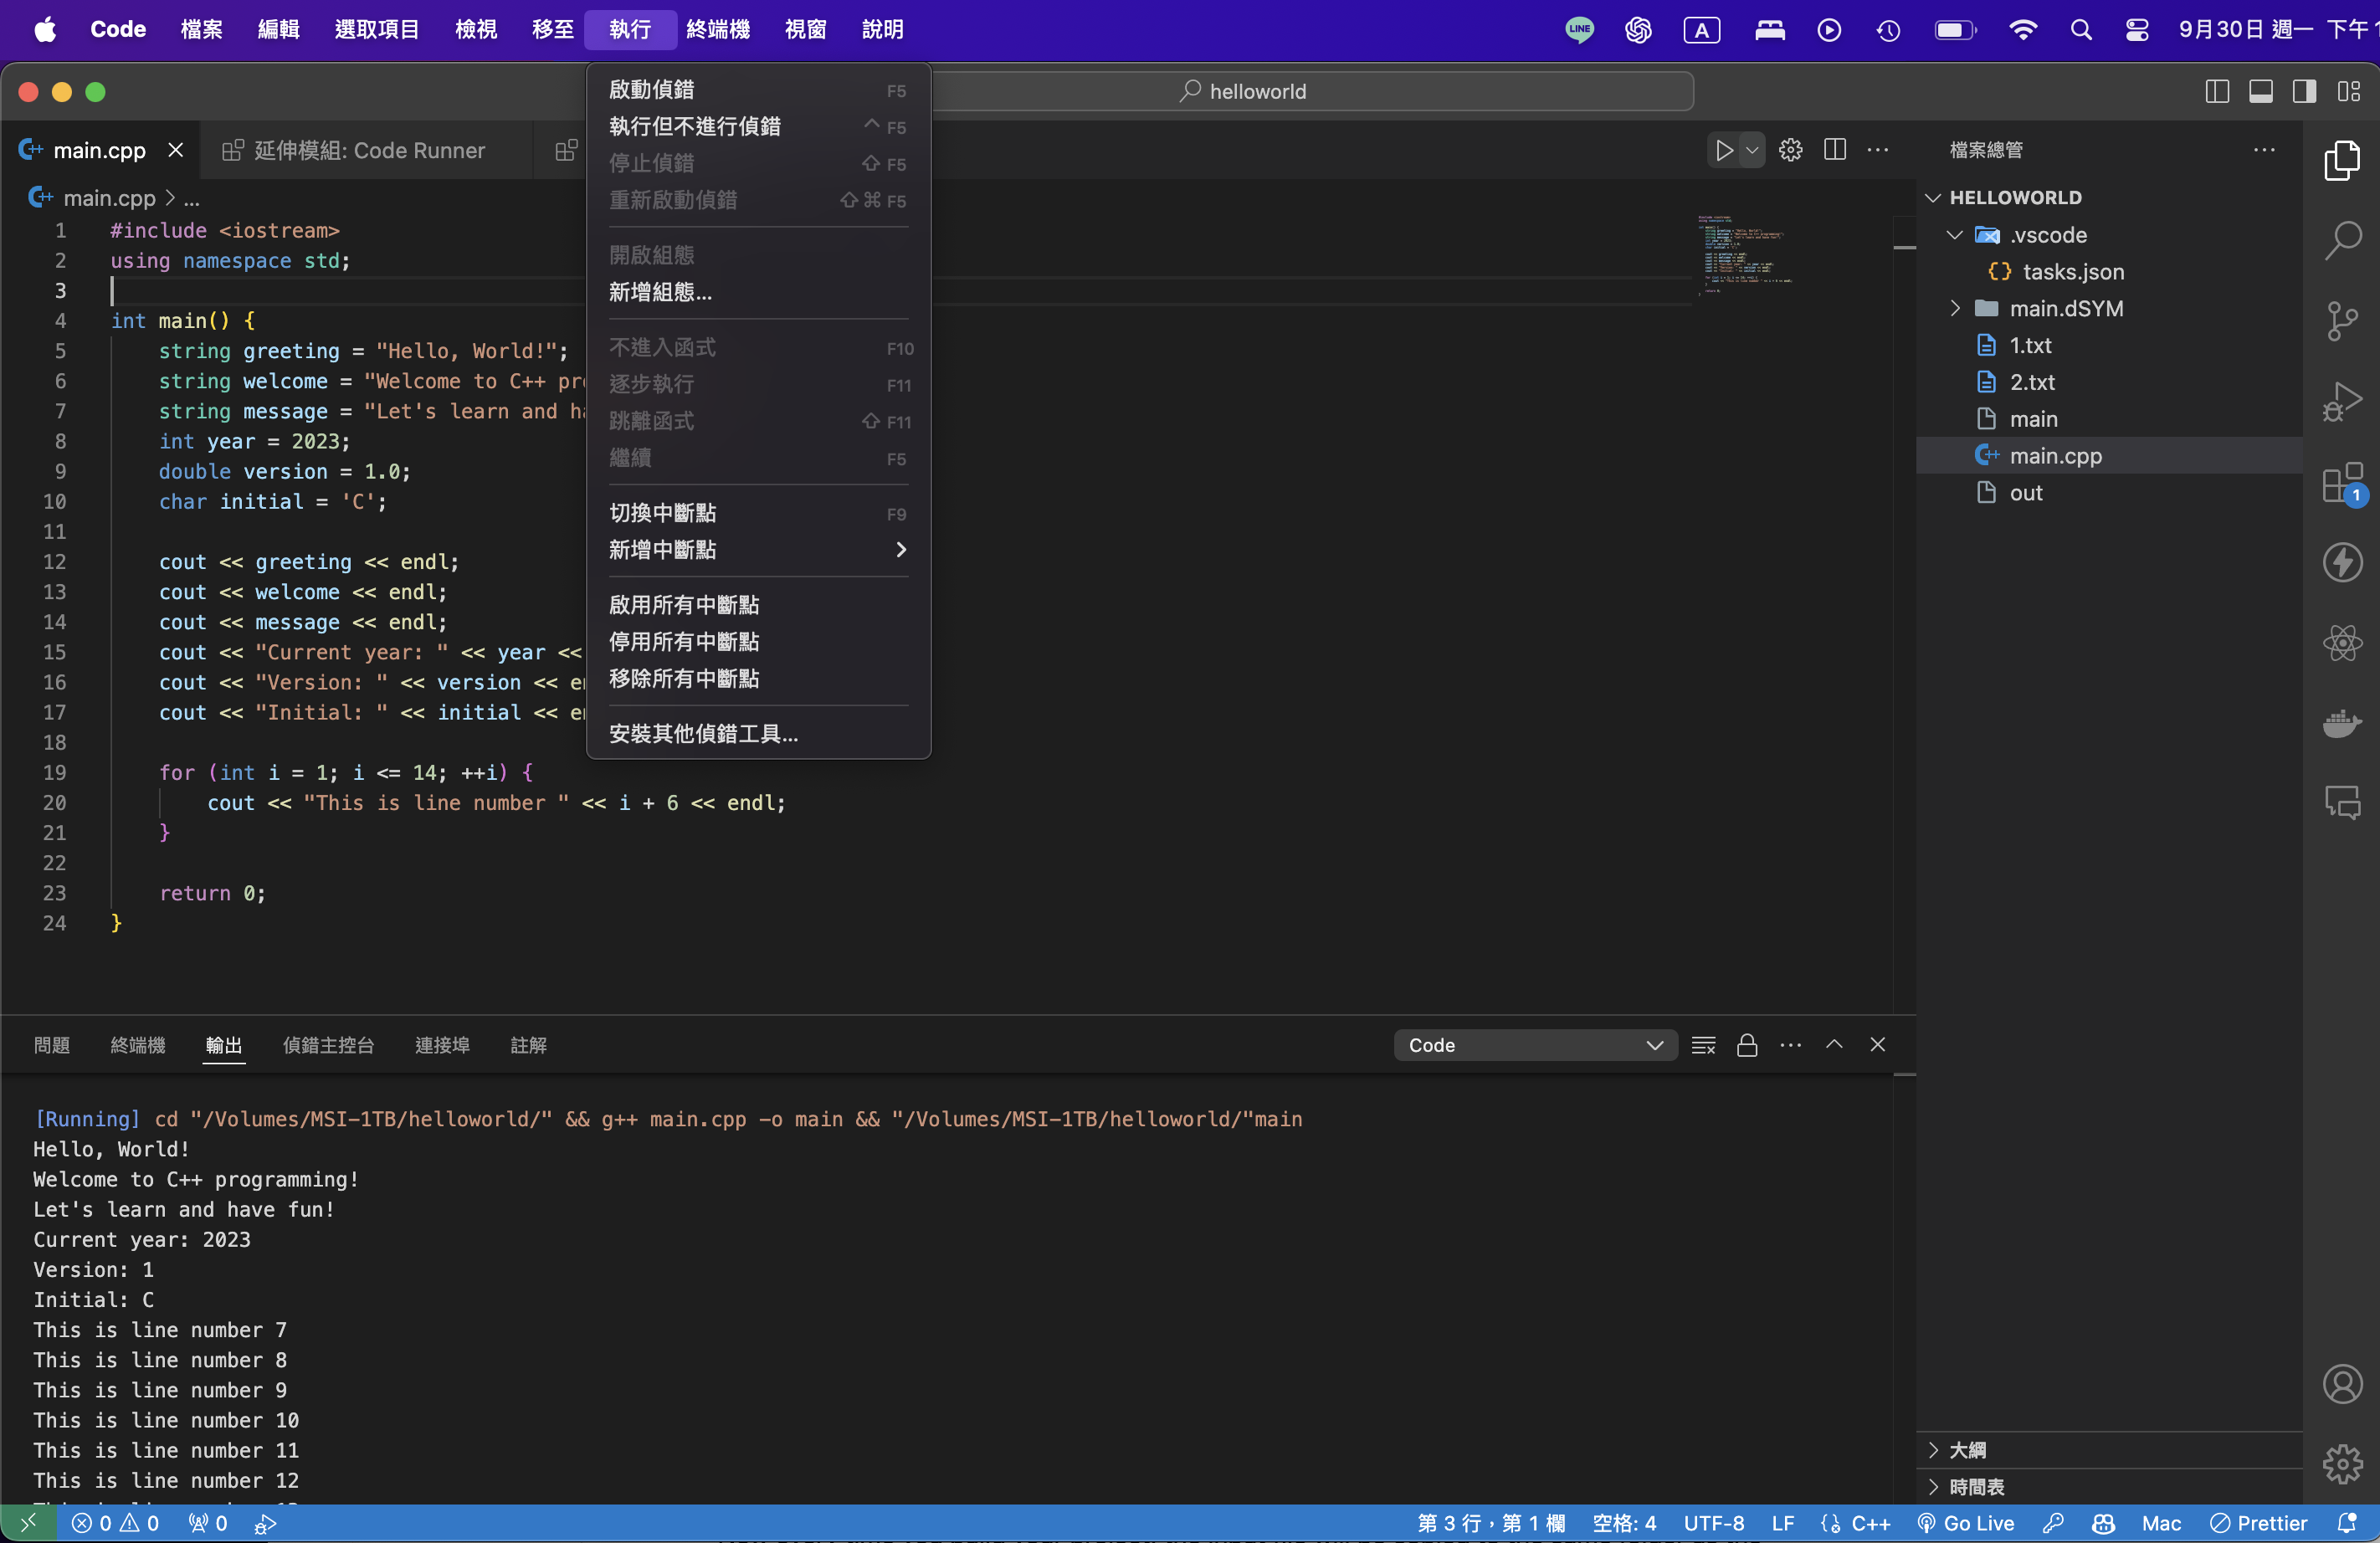The image size is (2380, 1543).
Task: Open the Accounts icon in activity bar
Action: (2342, 1384)
